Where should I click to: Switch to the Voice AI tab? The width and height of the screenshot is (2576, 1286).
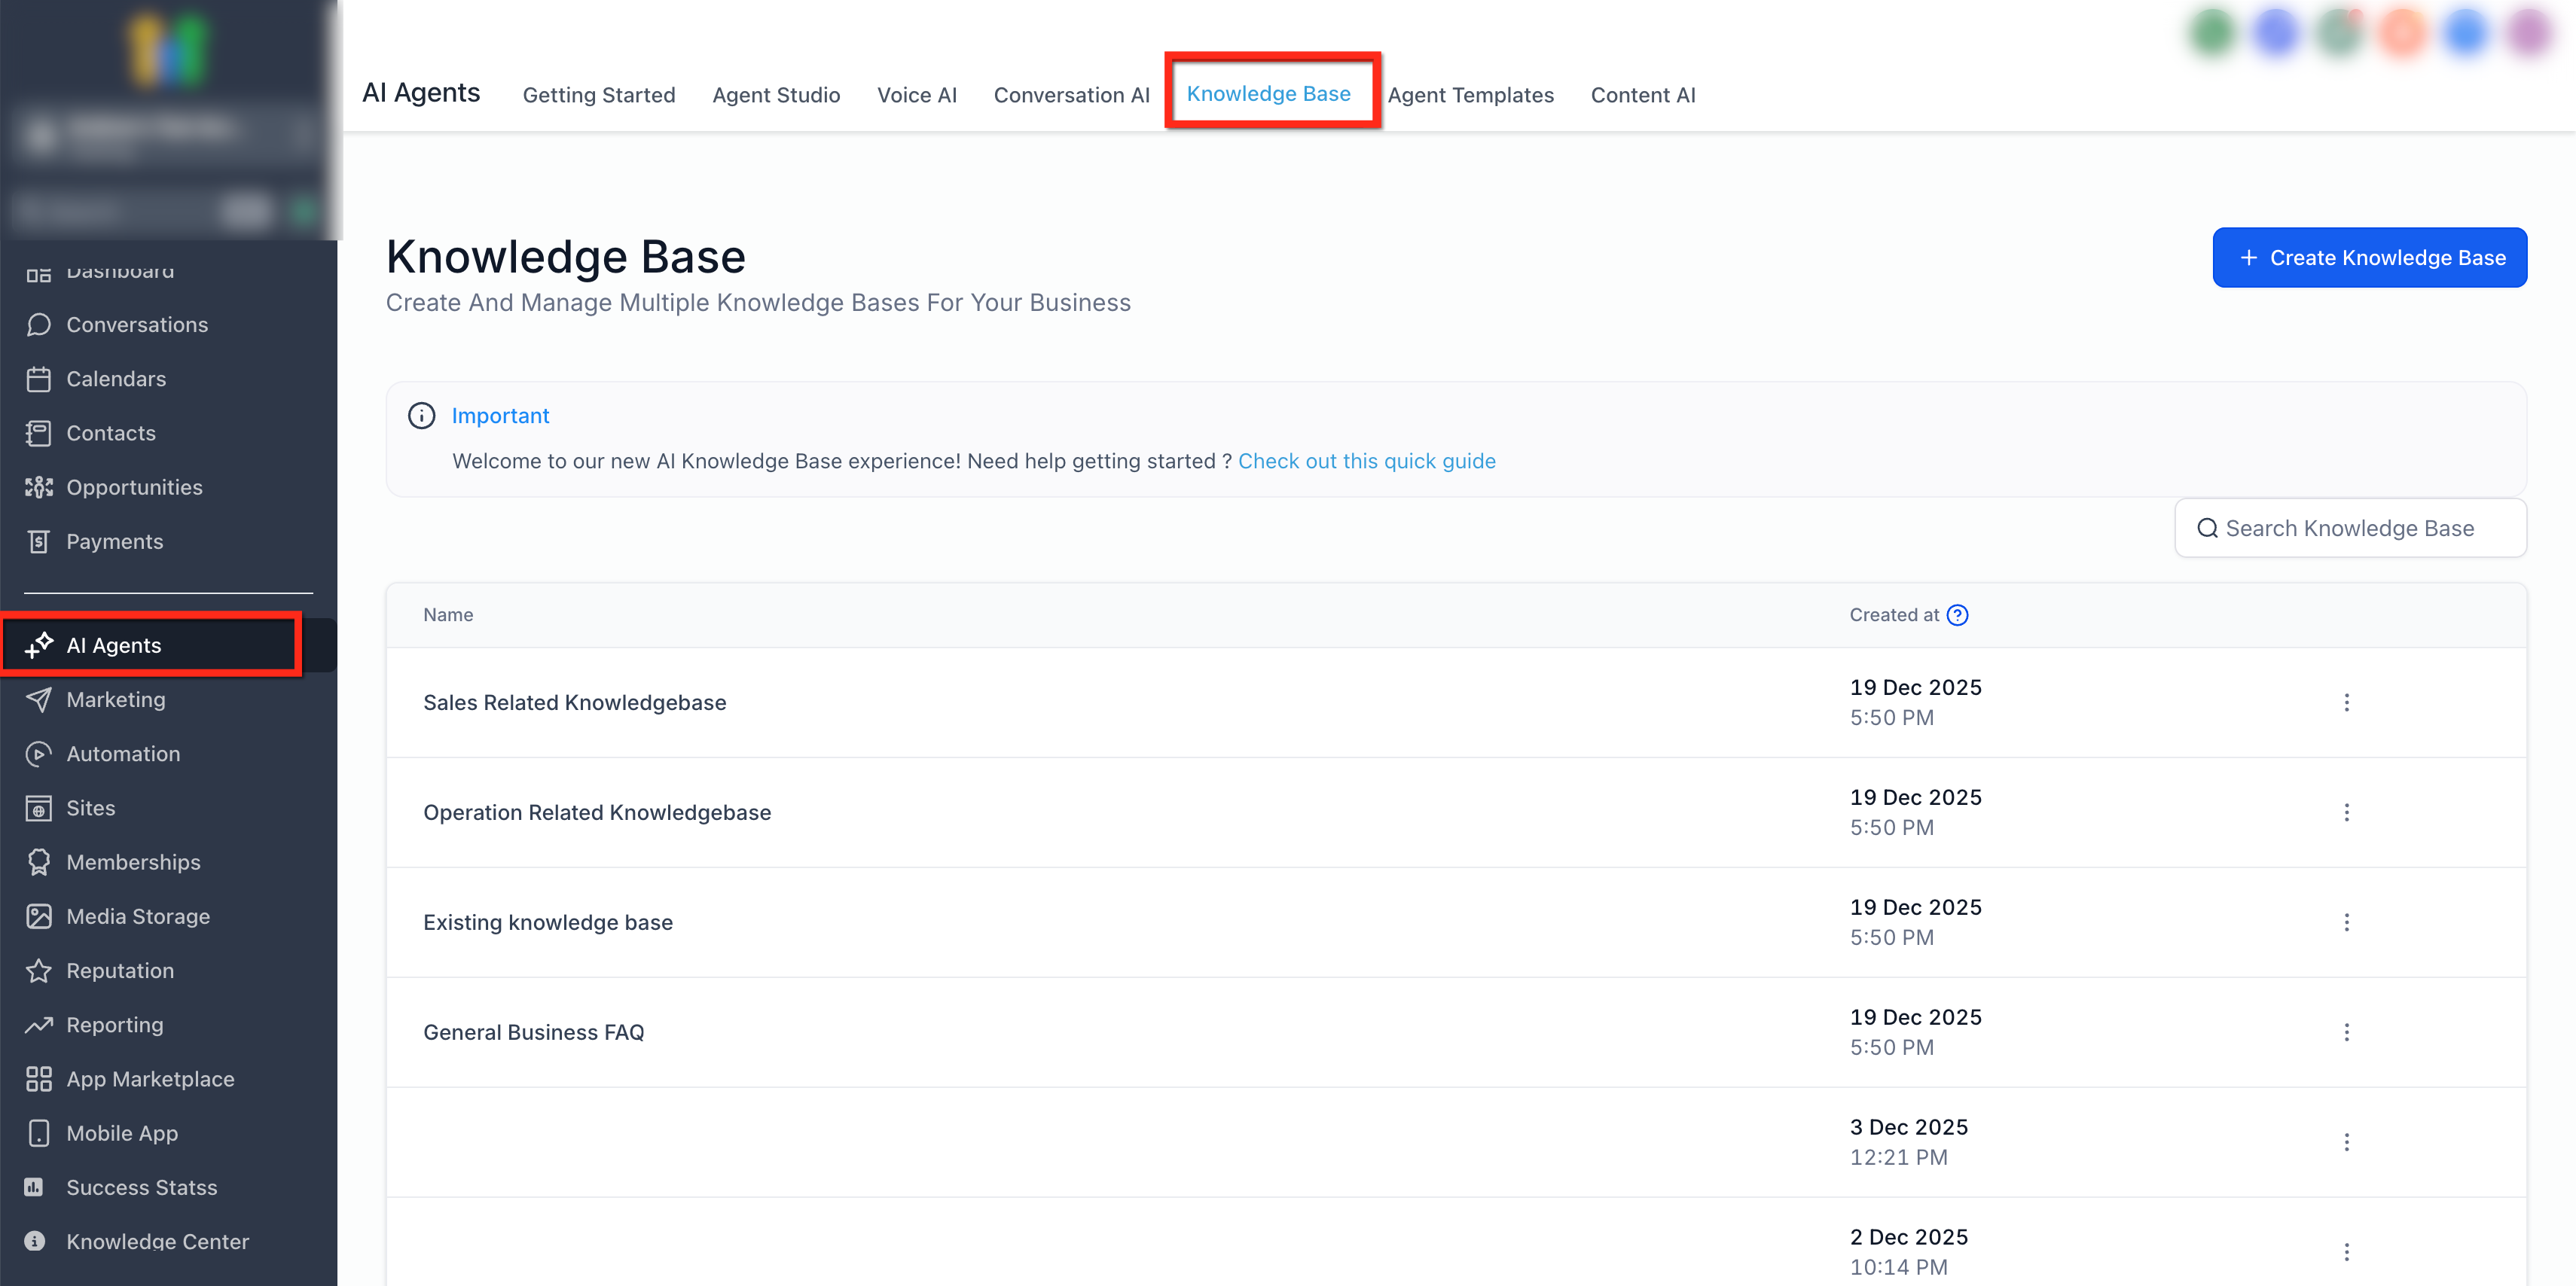coord(916,95)
